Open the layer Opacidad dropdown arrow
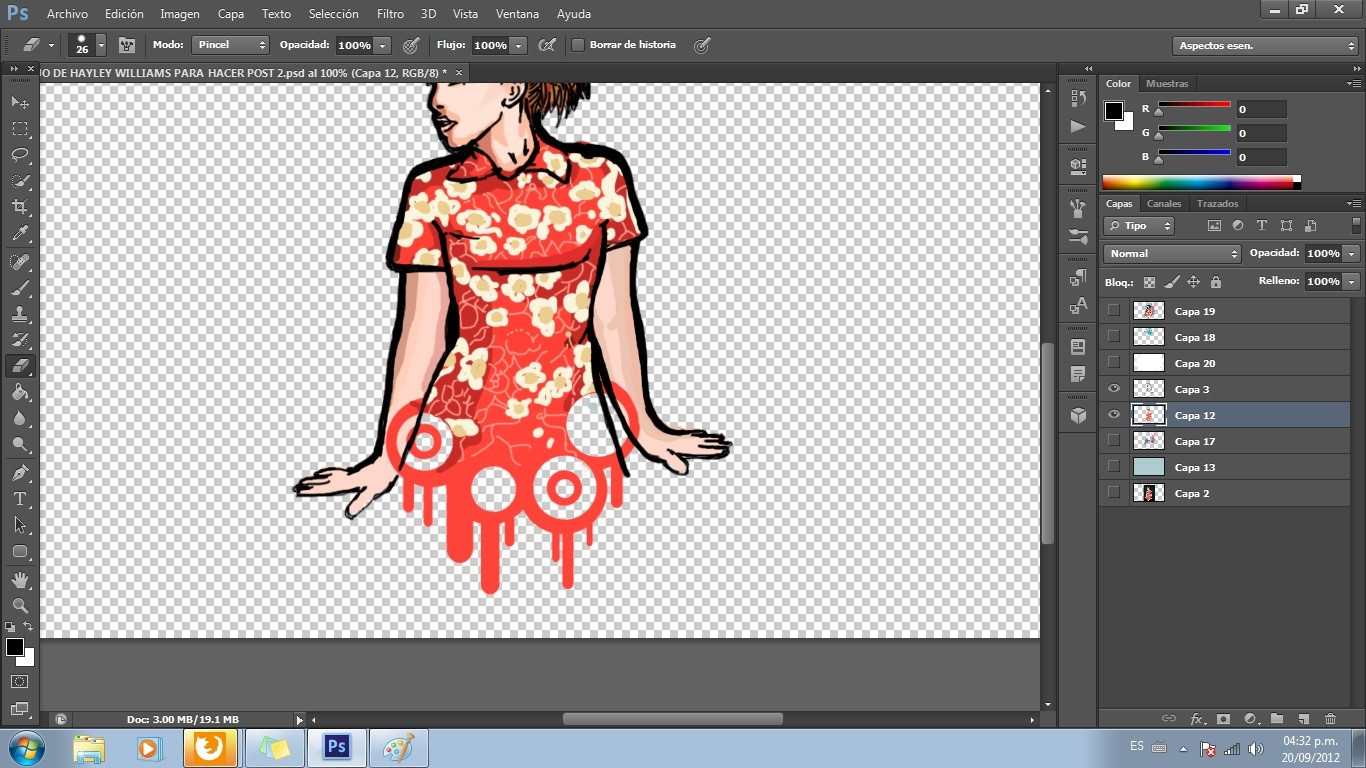The image size is (1366, 768). (x=1352, y=254)
